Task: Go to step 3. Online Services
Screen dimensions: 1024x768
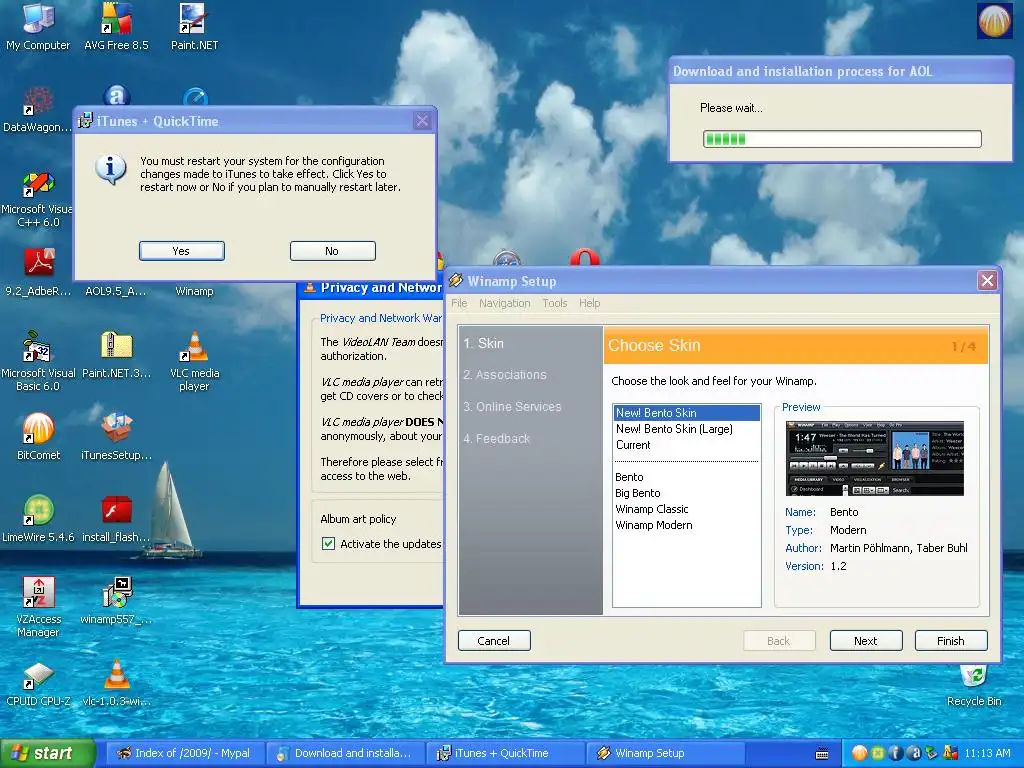Action: point(512,407)
